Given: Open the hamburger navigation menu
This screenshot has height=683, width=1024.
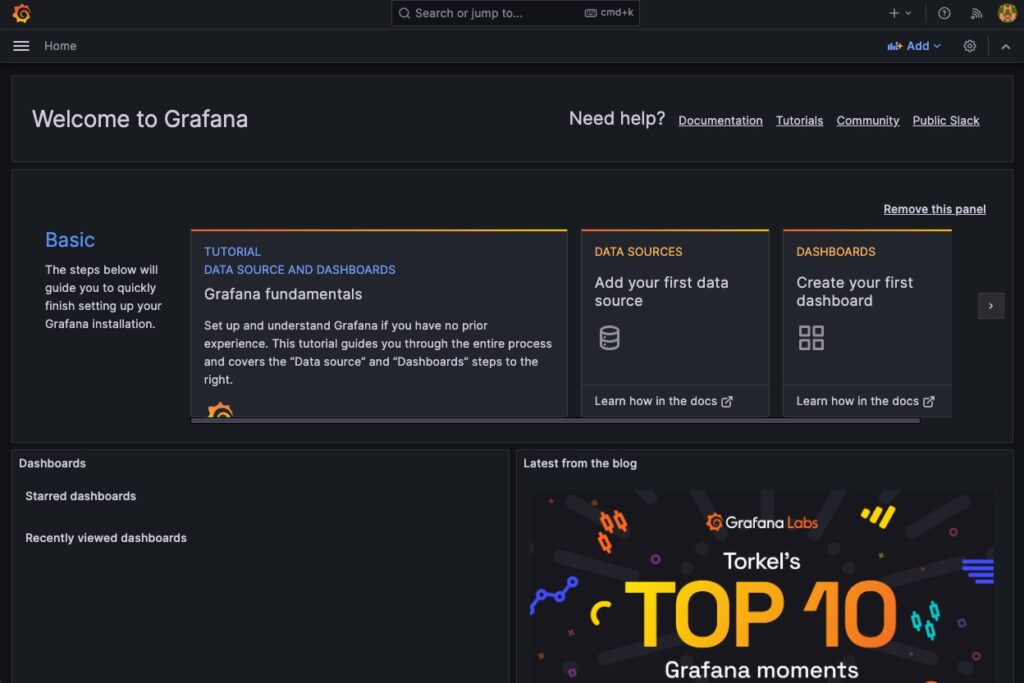Looking at the screenshot, I should point(21,46).
